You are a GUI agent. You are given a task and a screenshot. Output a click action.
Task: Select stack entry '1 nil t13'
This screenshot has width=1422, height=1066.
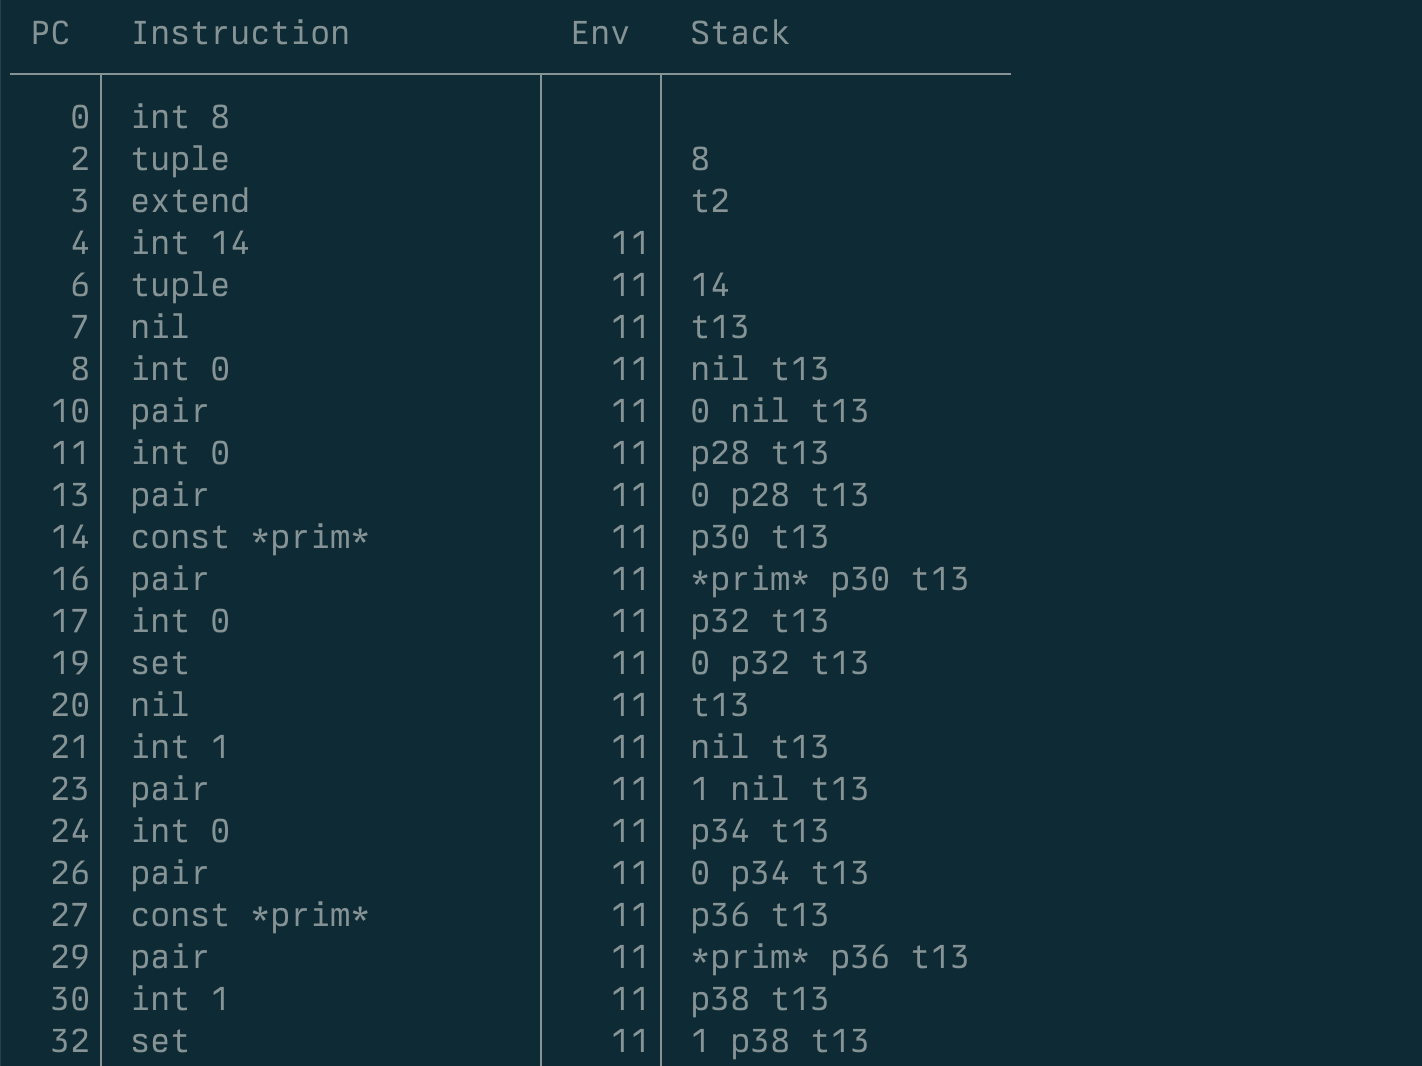[x=780, y=789]
